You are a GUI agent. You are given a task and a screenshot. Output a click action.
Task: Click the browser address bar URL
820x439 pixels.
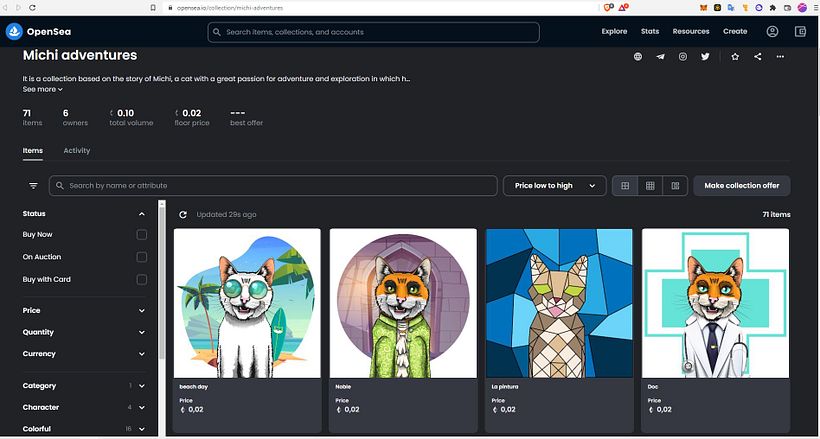click(x=230, y=8)
